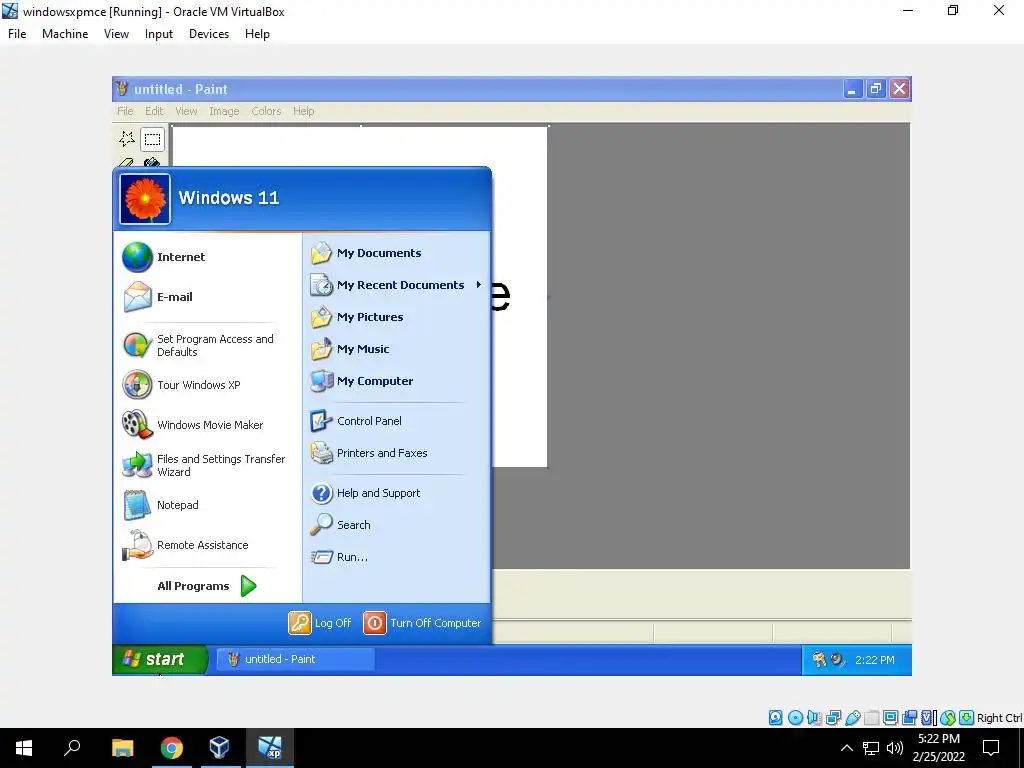This screenshot has width=1024, height=768.
Task: Select untitled - Paint taskbar button
Action: tap(296, 660)
